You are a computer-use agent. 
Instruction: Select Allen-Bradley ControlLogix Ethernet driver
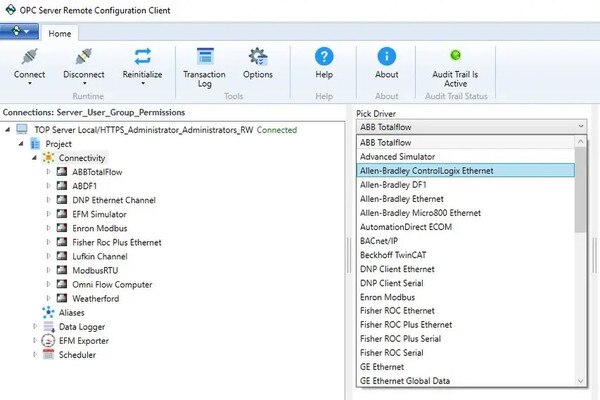point(465,170)
